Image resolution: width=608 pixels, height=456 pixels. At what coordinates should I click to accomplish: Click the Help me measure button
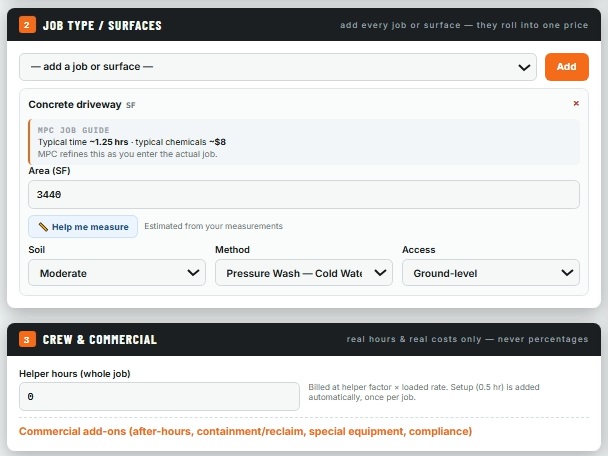[83, 227]
